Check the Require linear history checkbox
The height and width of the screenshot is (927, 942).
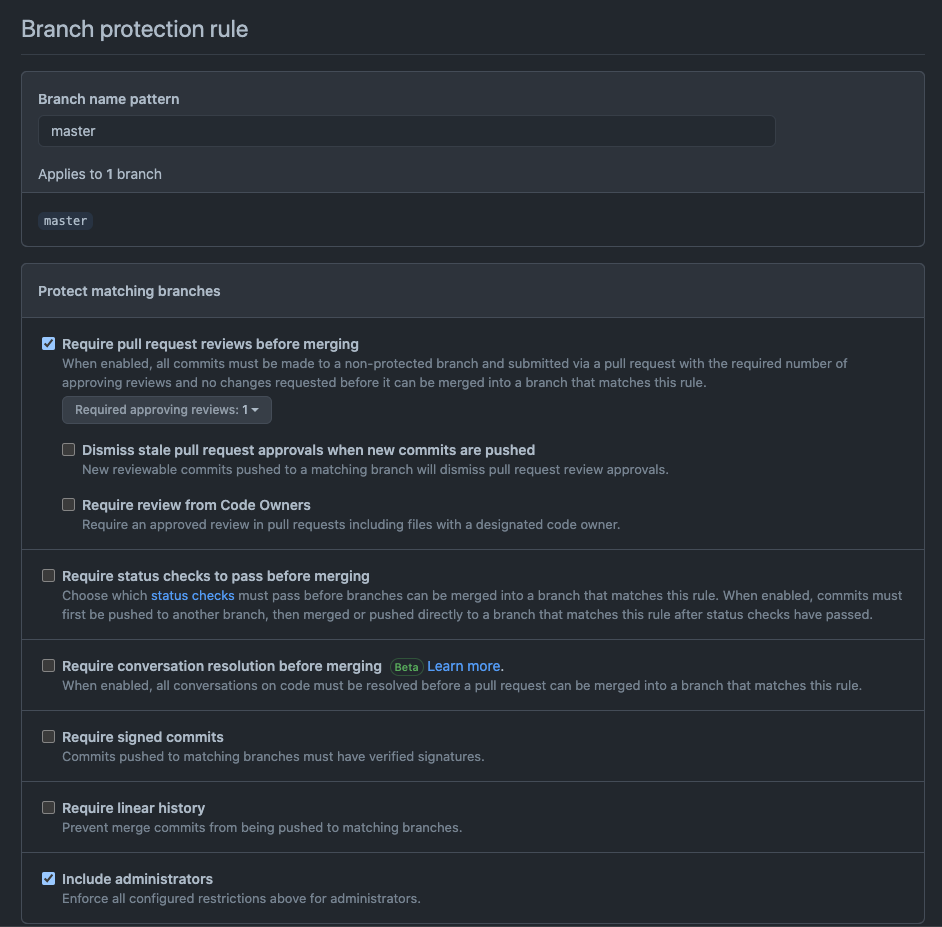point(49,807)
